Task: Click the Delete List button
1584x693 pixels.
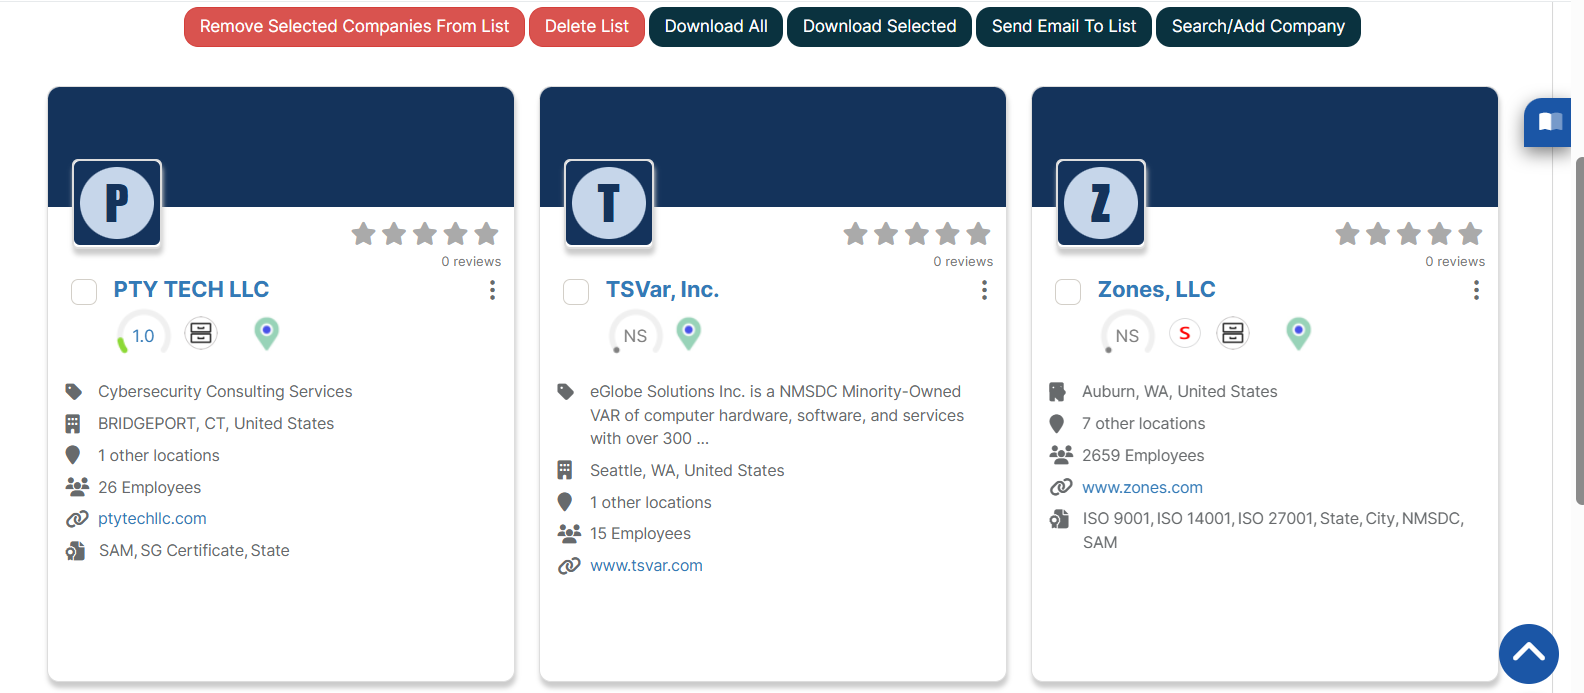Action: pyautogui.click(x=587, y=27)
